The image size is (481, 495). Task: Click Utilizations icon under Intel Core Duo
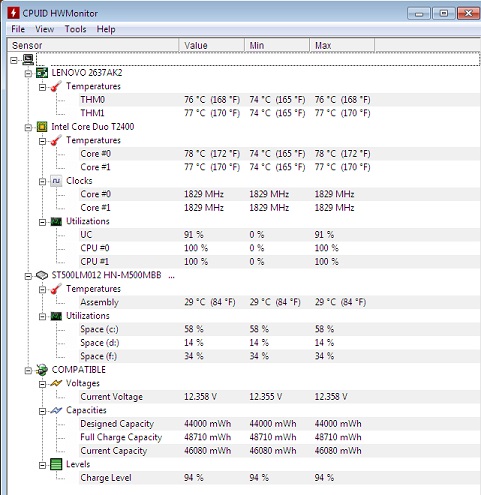(x=56, y=222)
